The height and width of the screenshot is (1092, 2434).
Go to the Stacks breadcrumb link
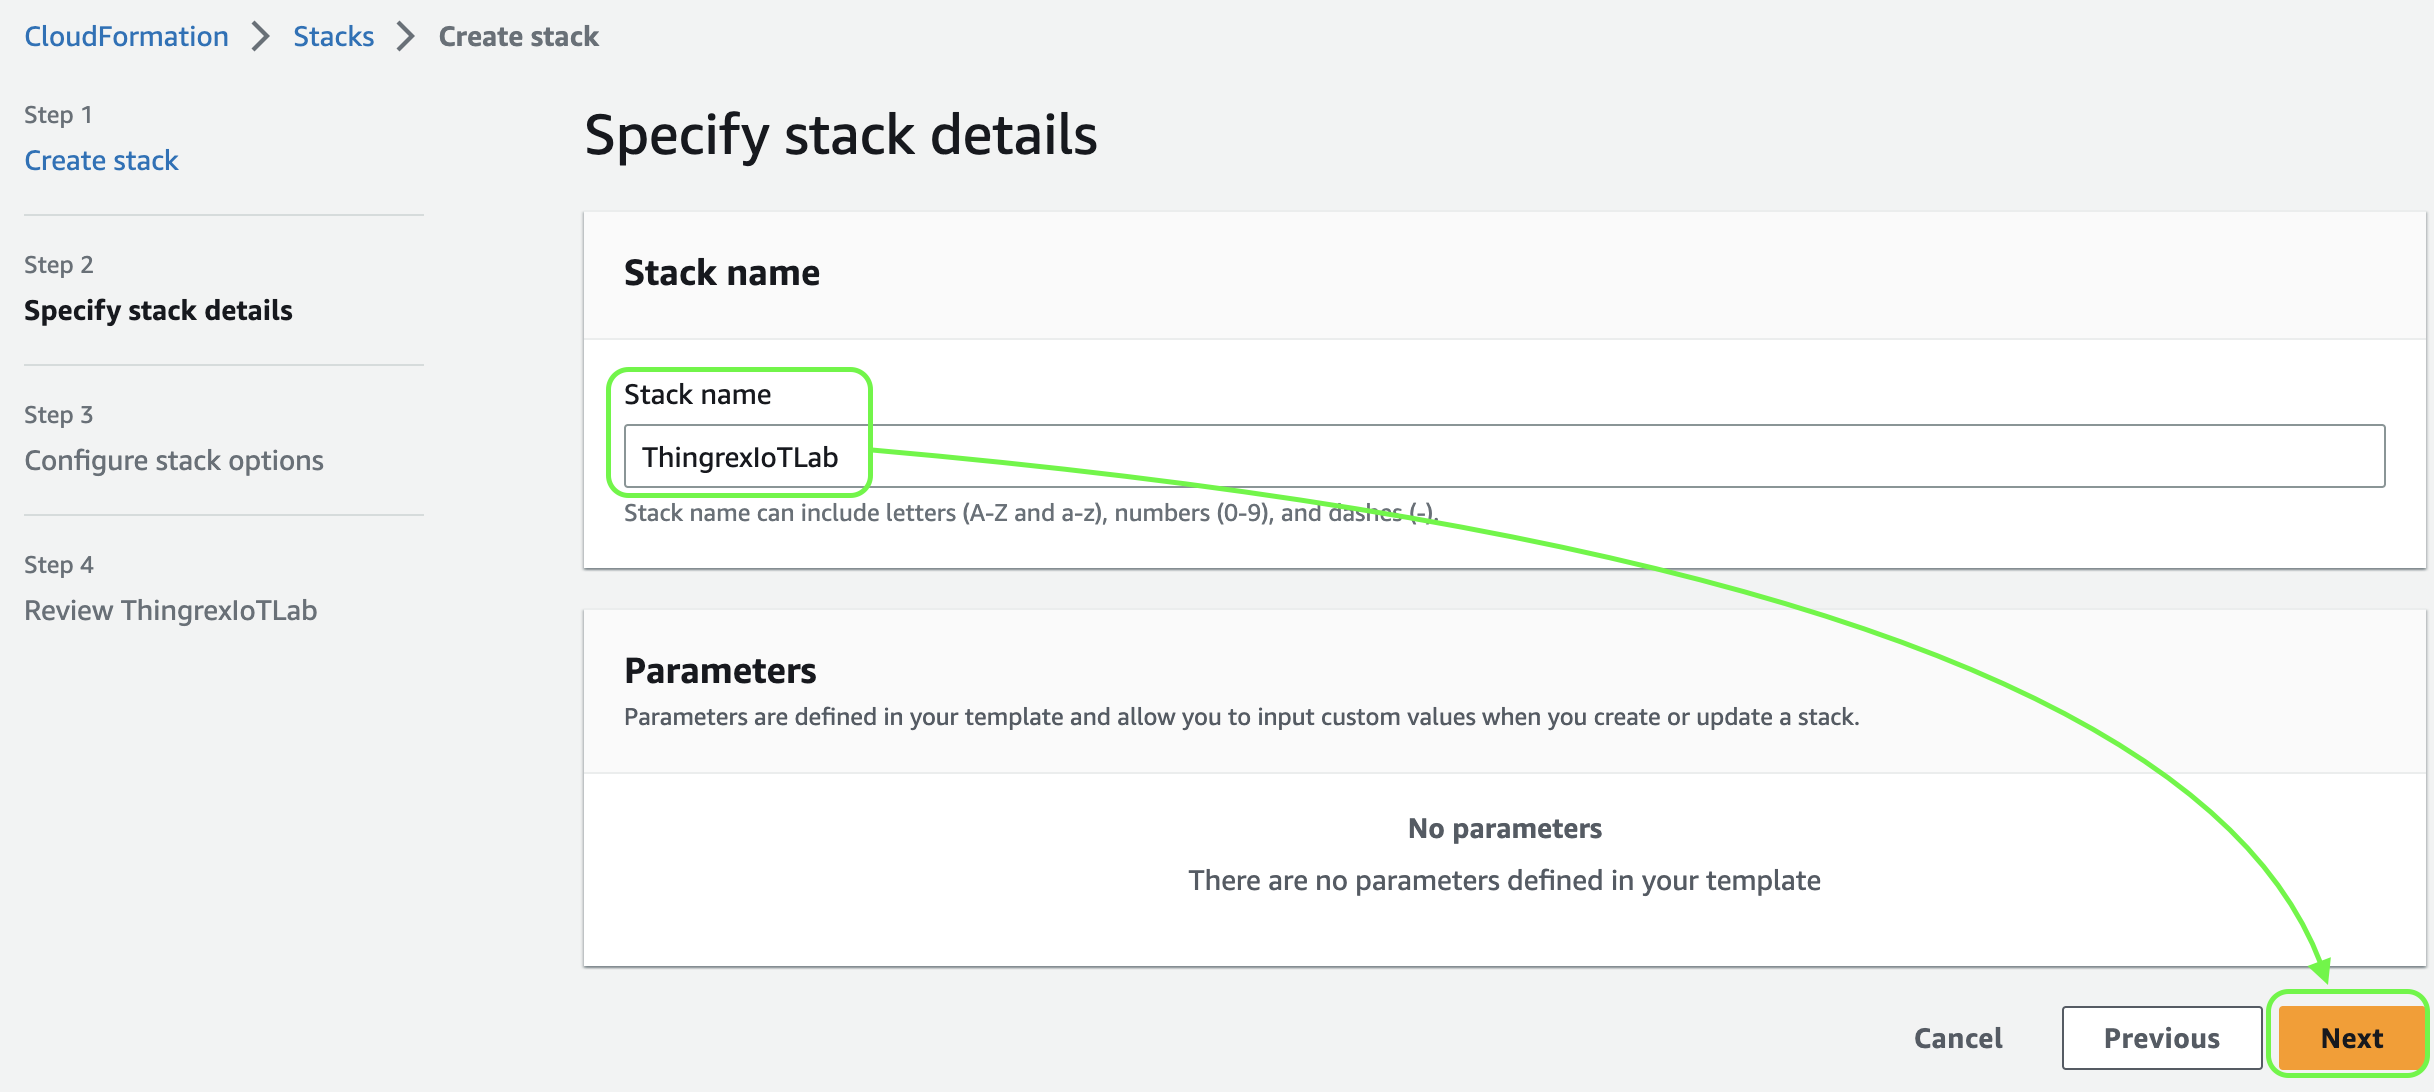(x=333, y=36)
